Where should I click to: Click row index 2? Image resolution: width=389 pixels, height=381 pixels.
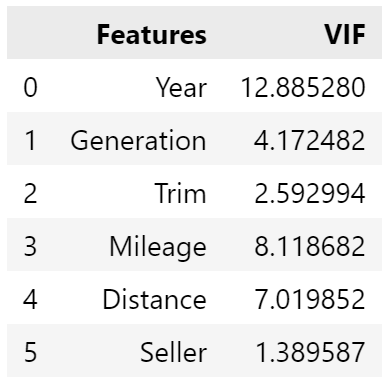pyautogui.click(x=30, y=193)
